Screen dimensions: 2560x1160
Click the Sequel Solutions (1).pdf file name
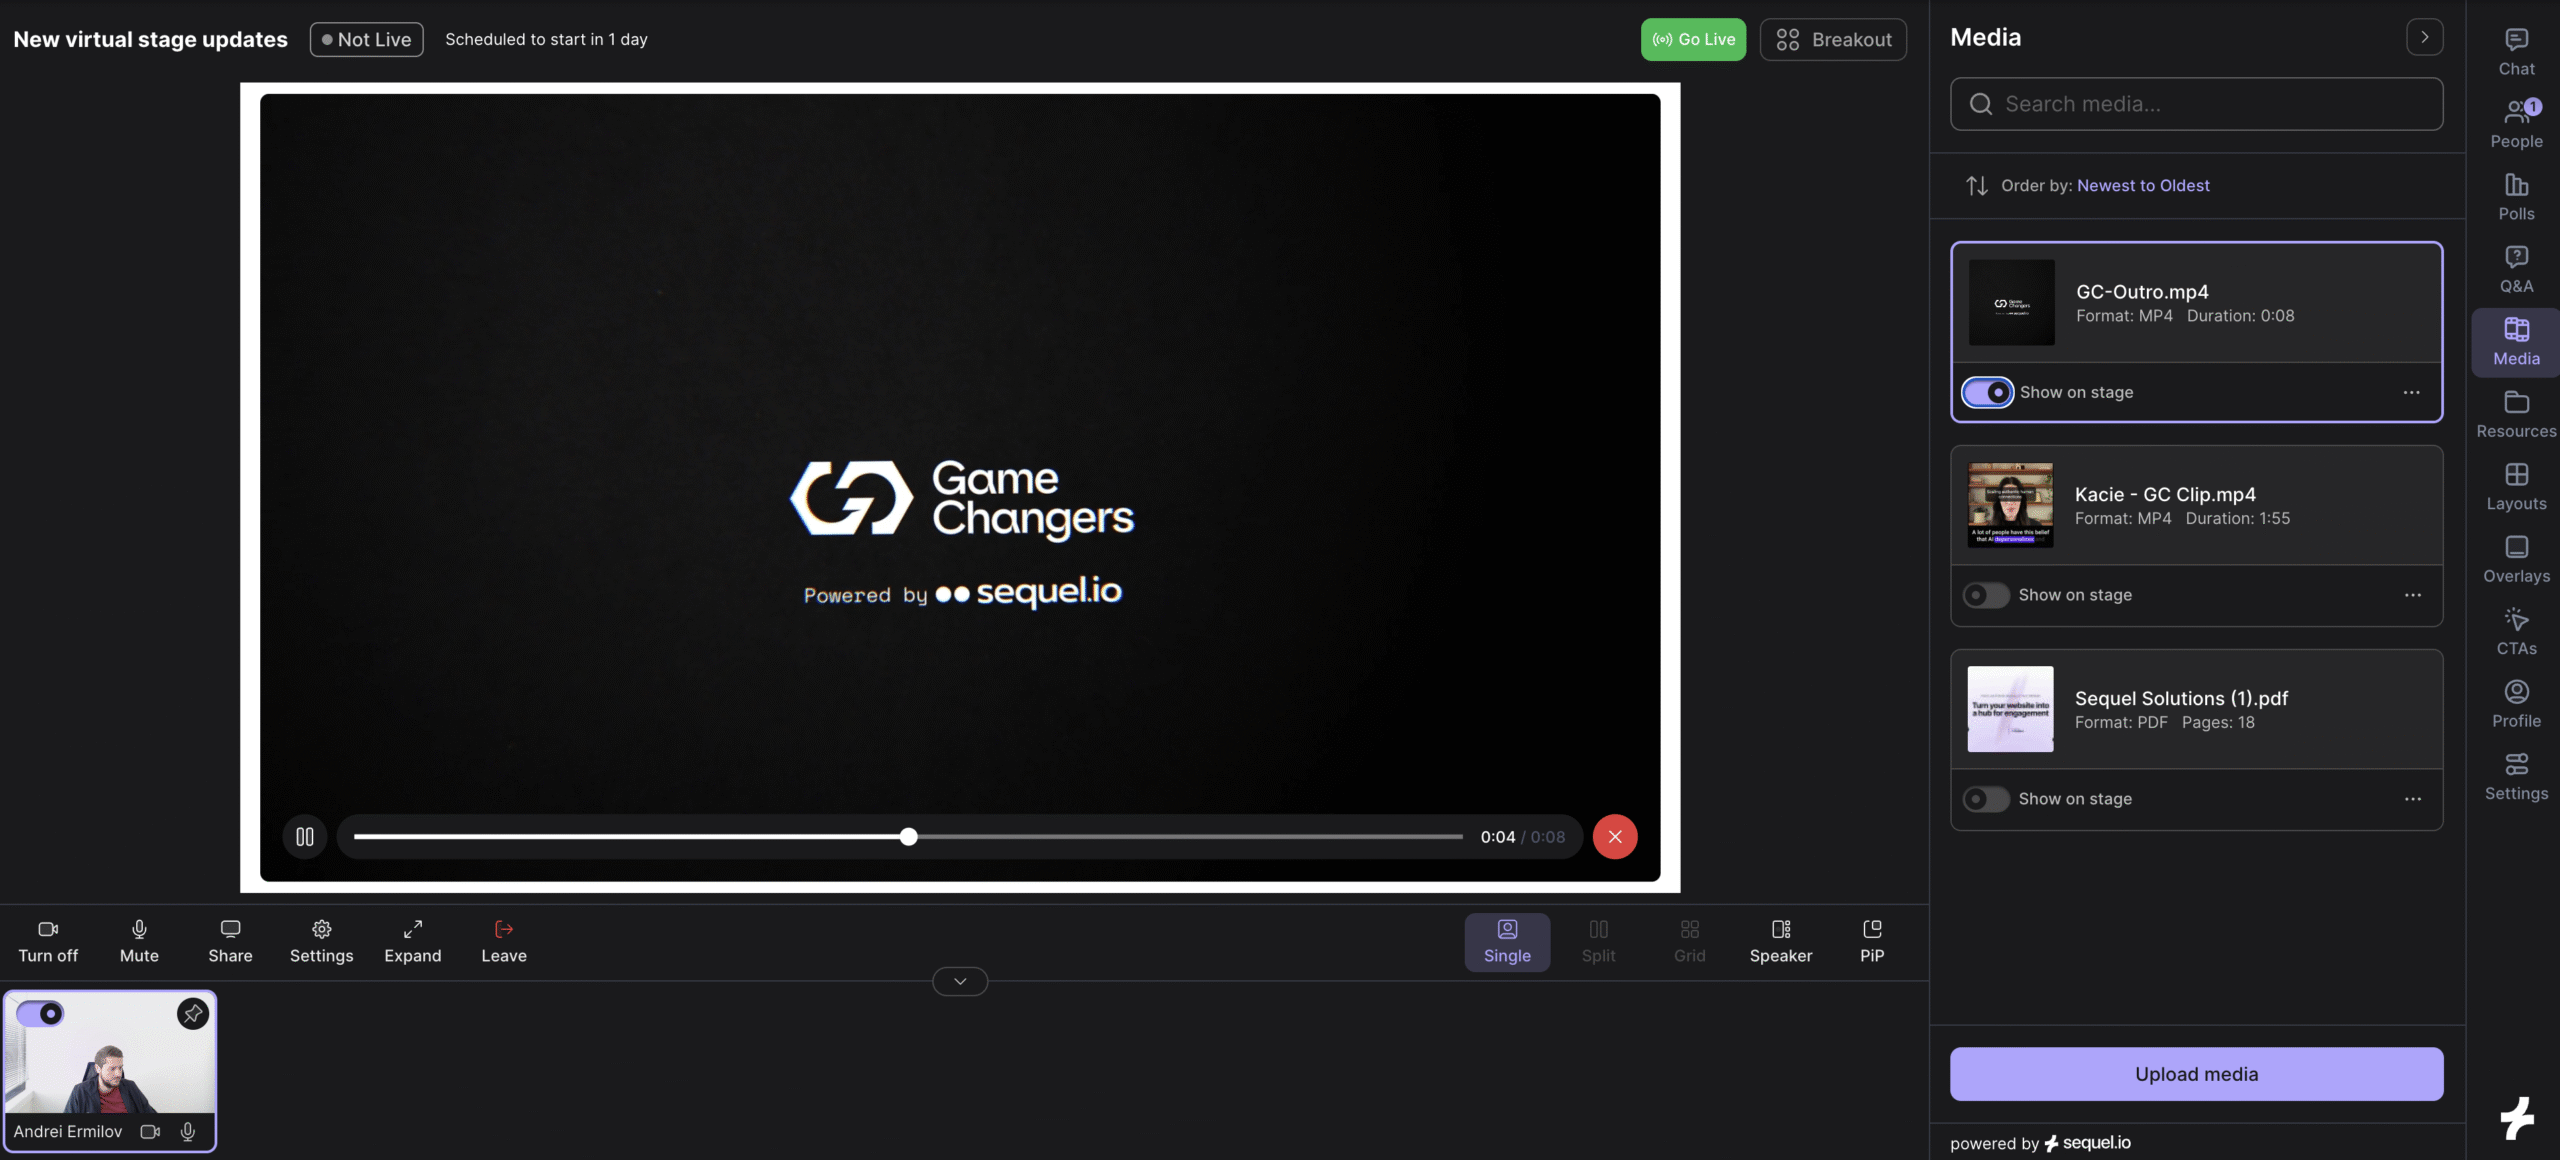2181,698
